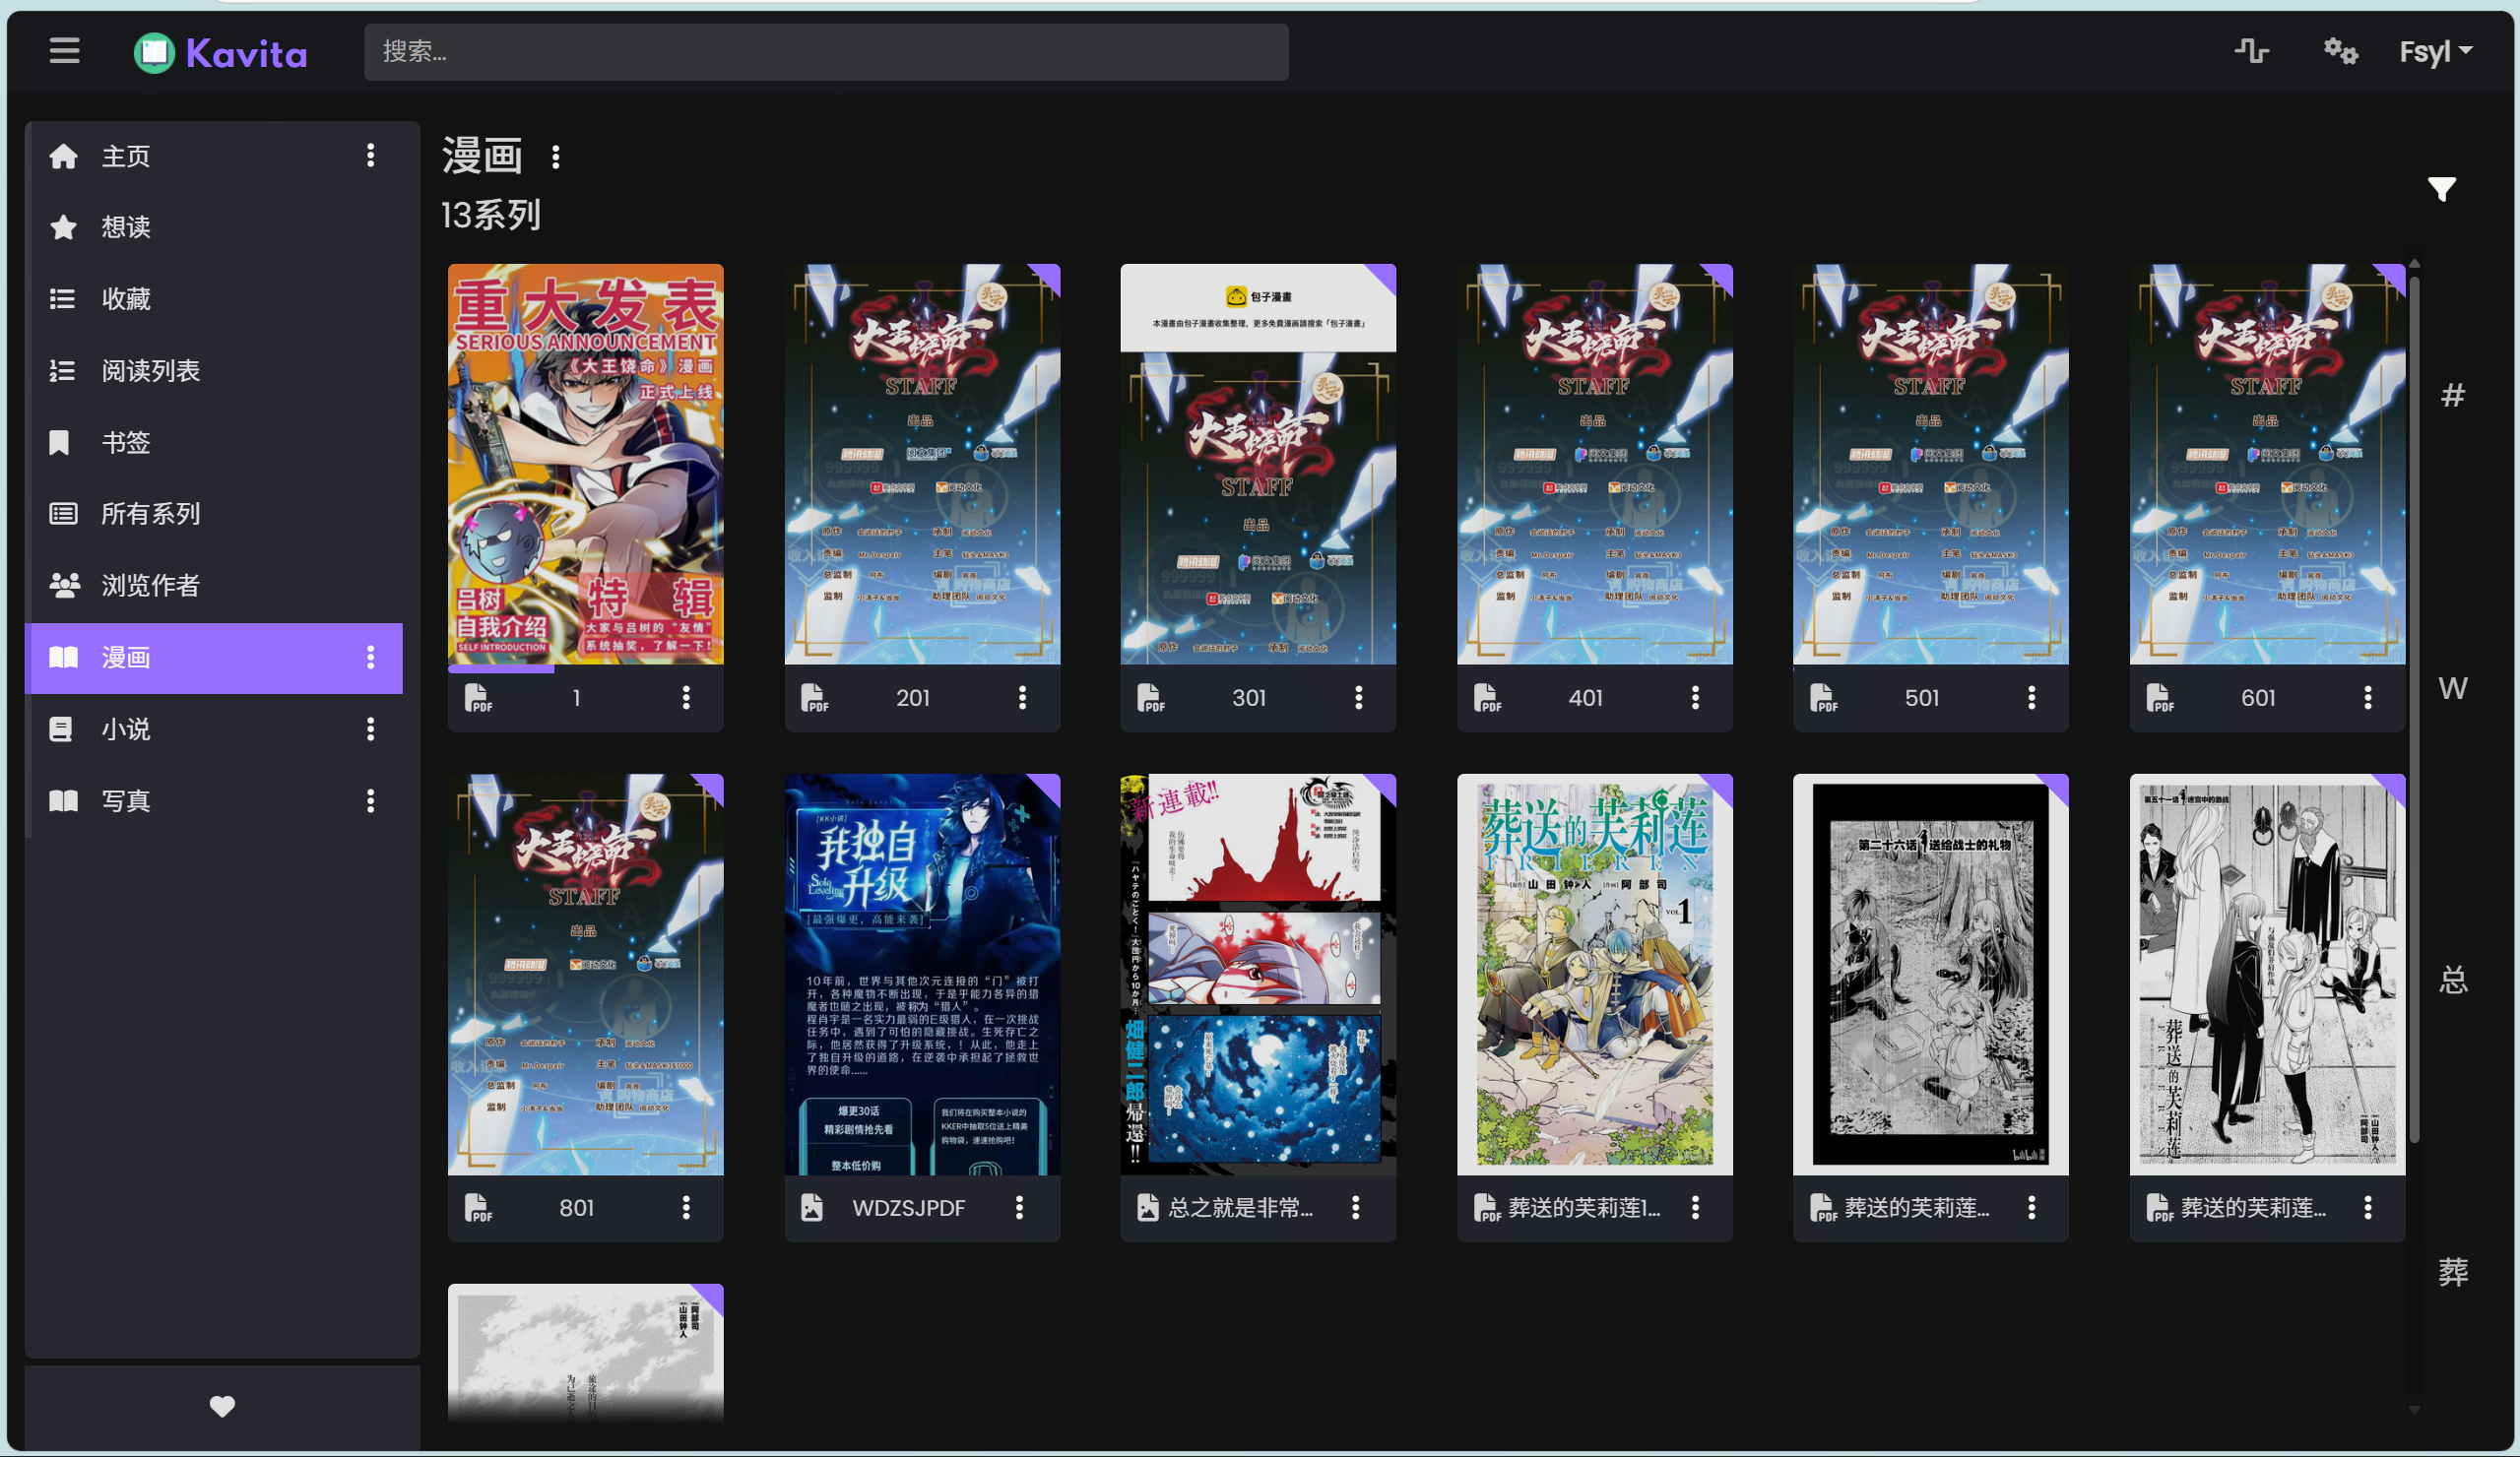Open 主页 sidebar more options
This screenshot has width=2520, height=1457.
370,156
